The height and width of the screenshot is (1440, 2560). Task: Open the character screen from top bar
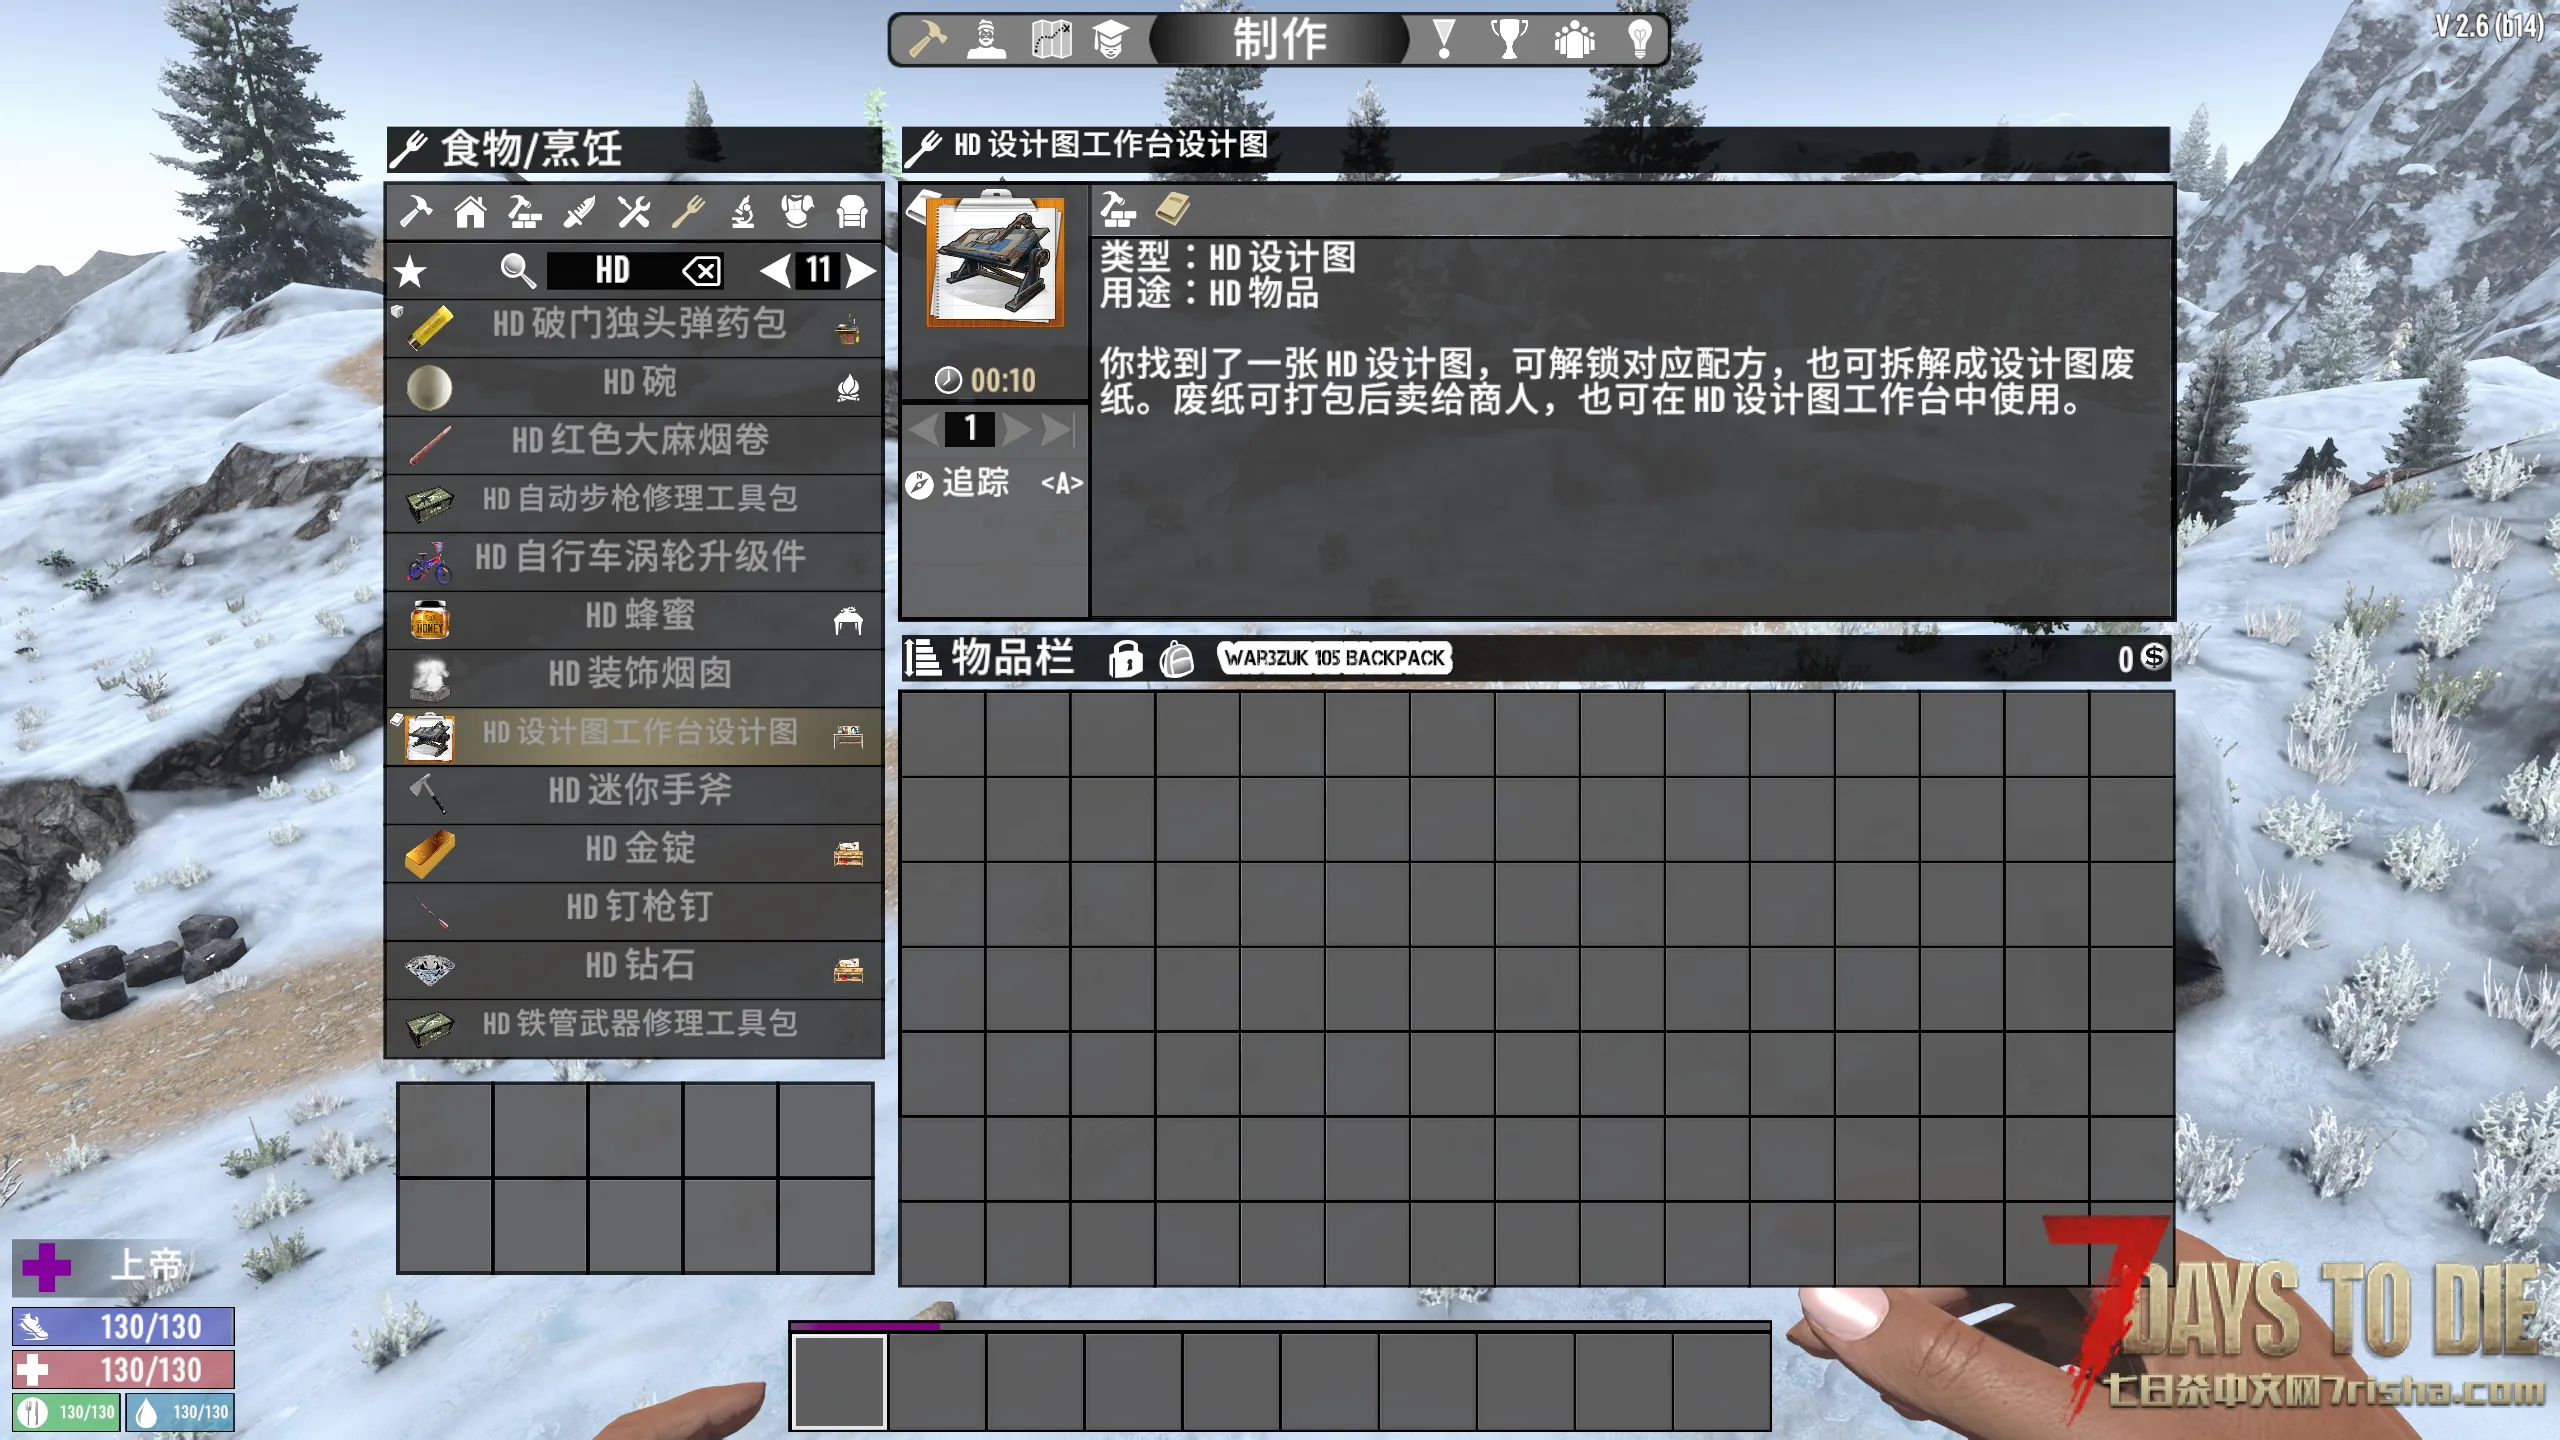(987, 40)
